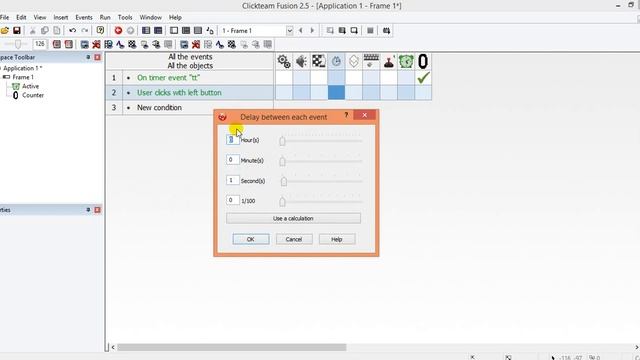This screenshot has width=640, height=360.
Task: Select the Counter object column icon
Action: pos(423,62)
